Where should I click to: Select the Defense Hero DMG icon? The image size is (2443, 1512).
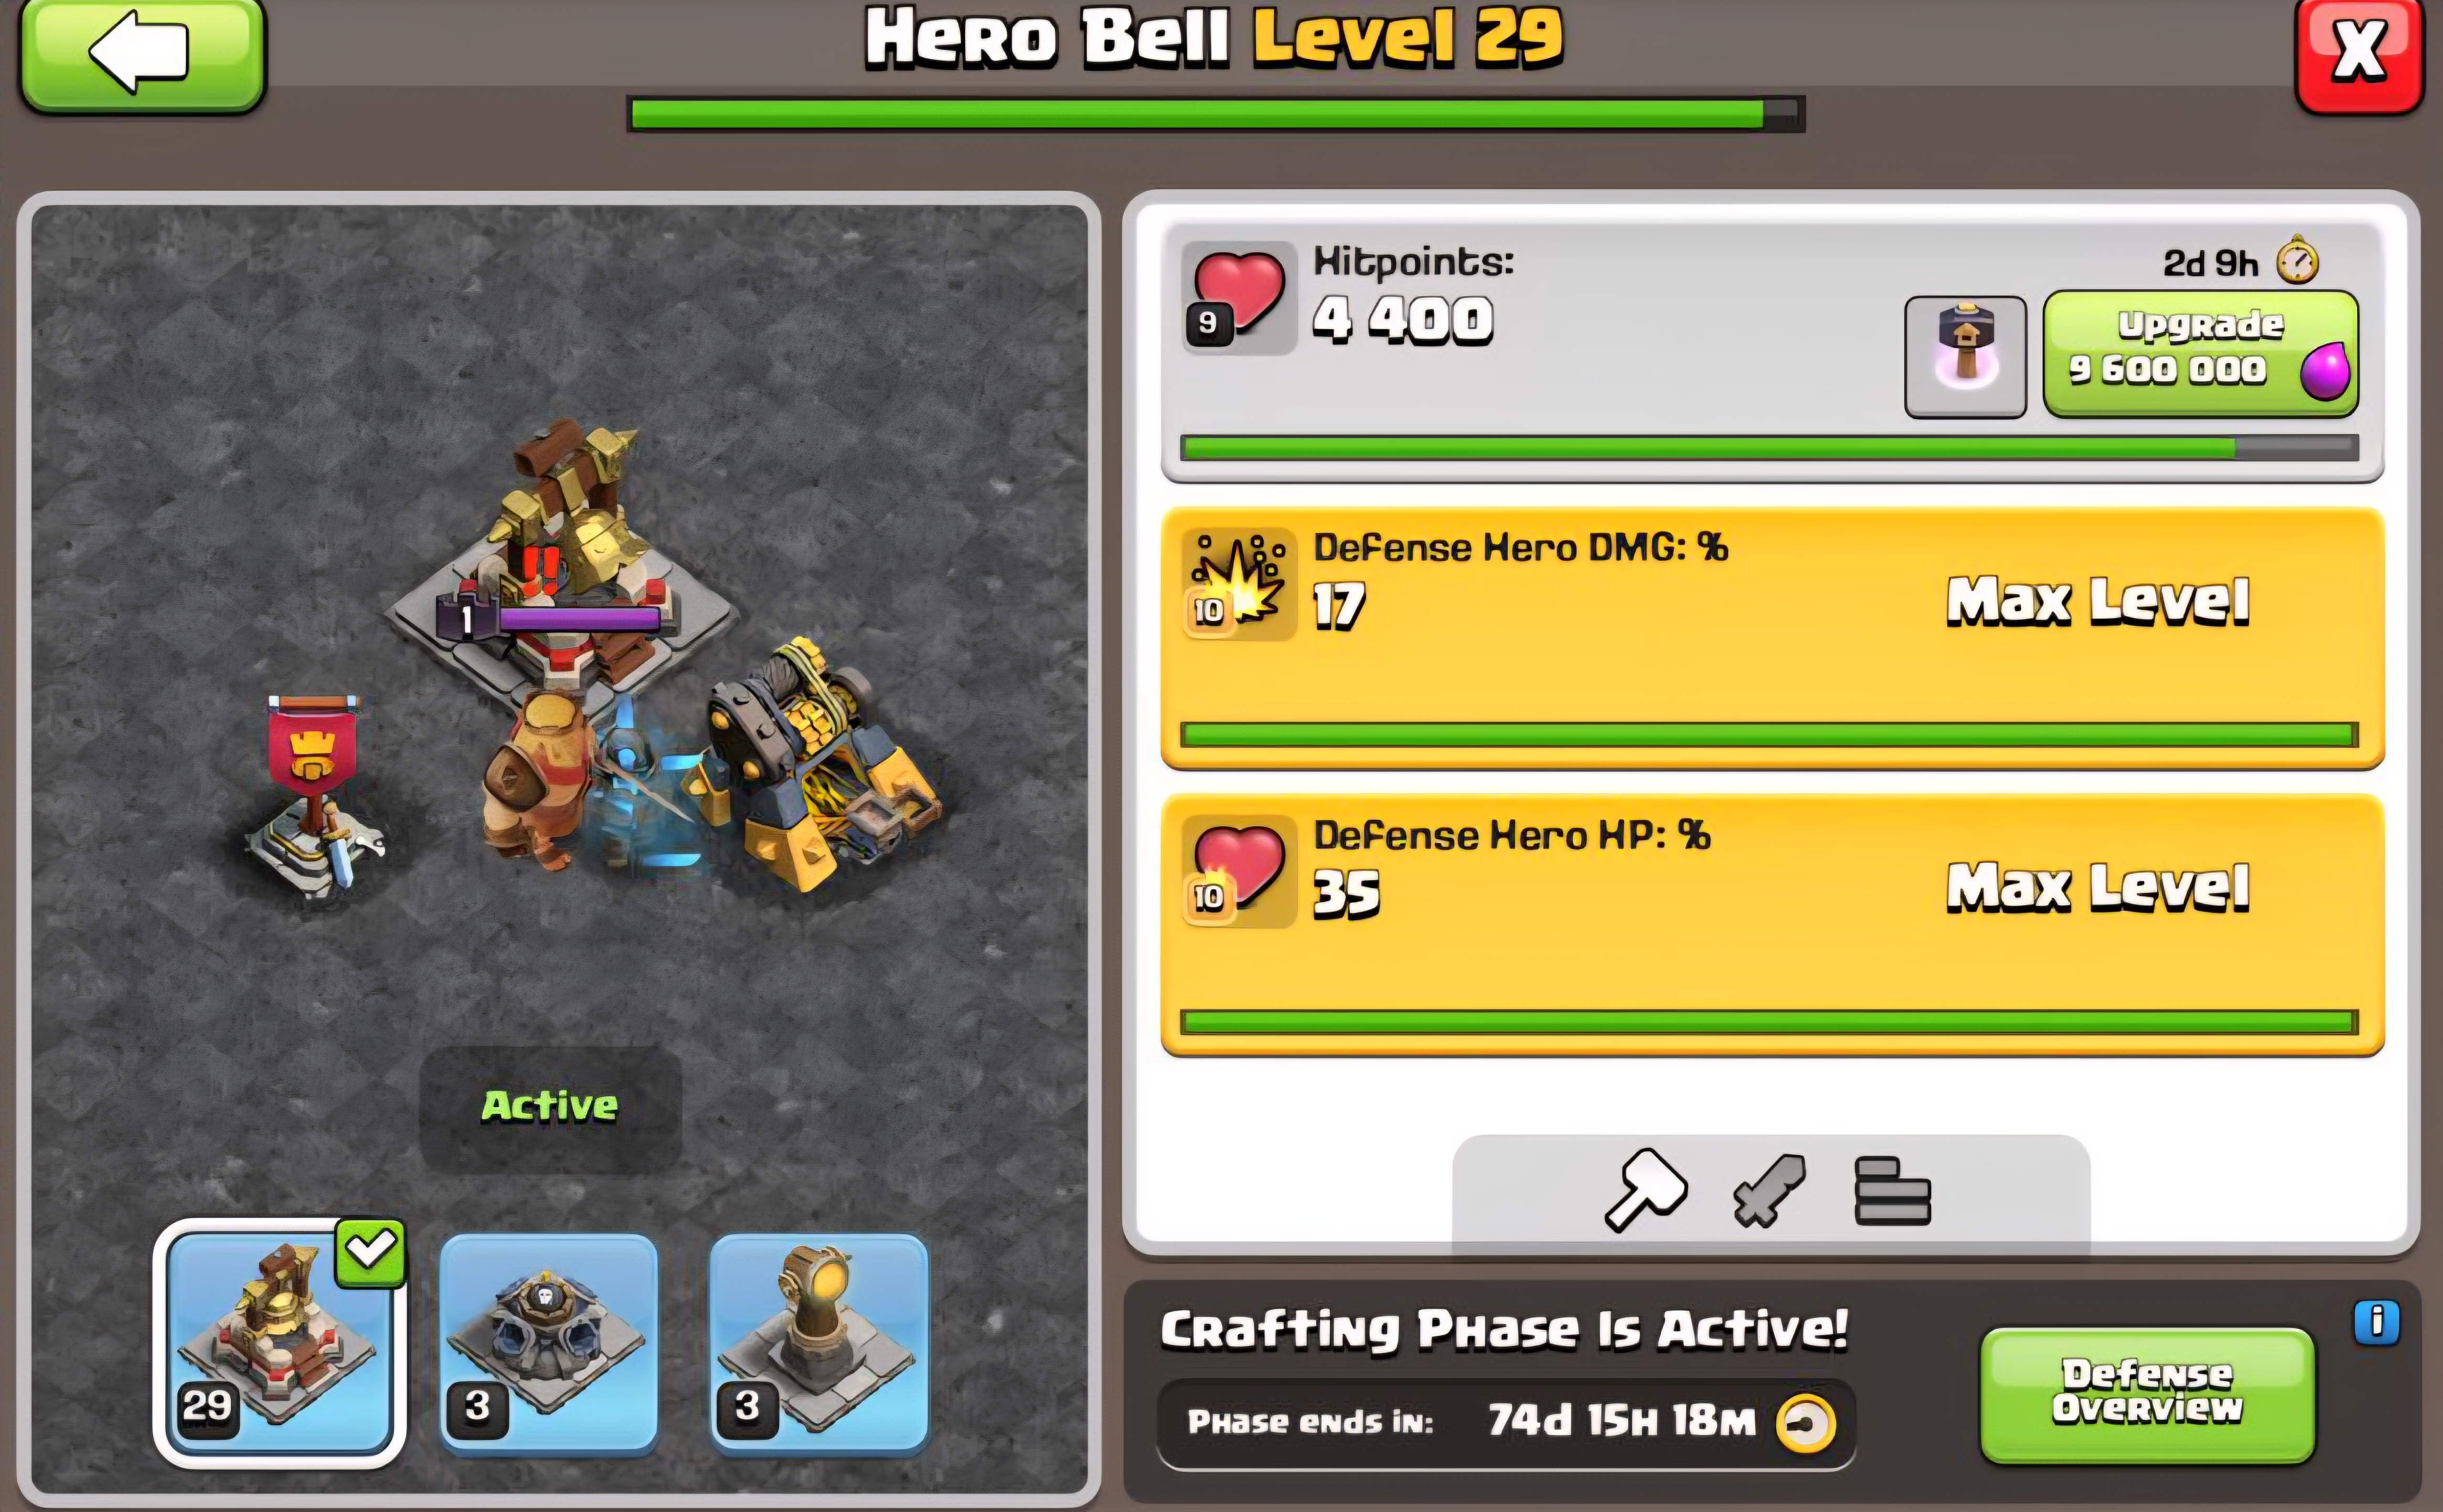point(1238,584)
